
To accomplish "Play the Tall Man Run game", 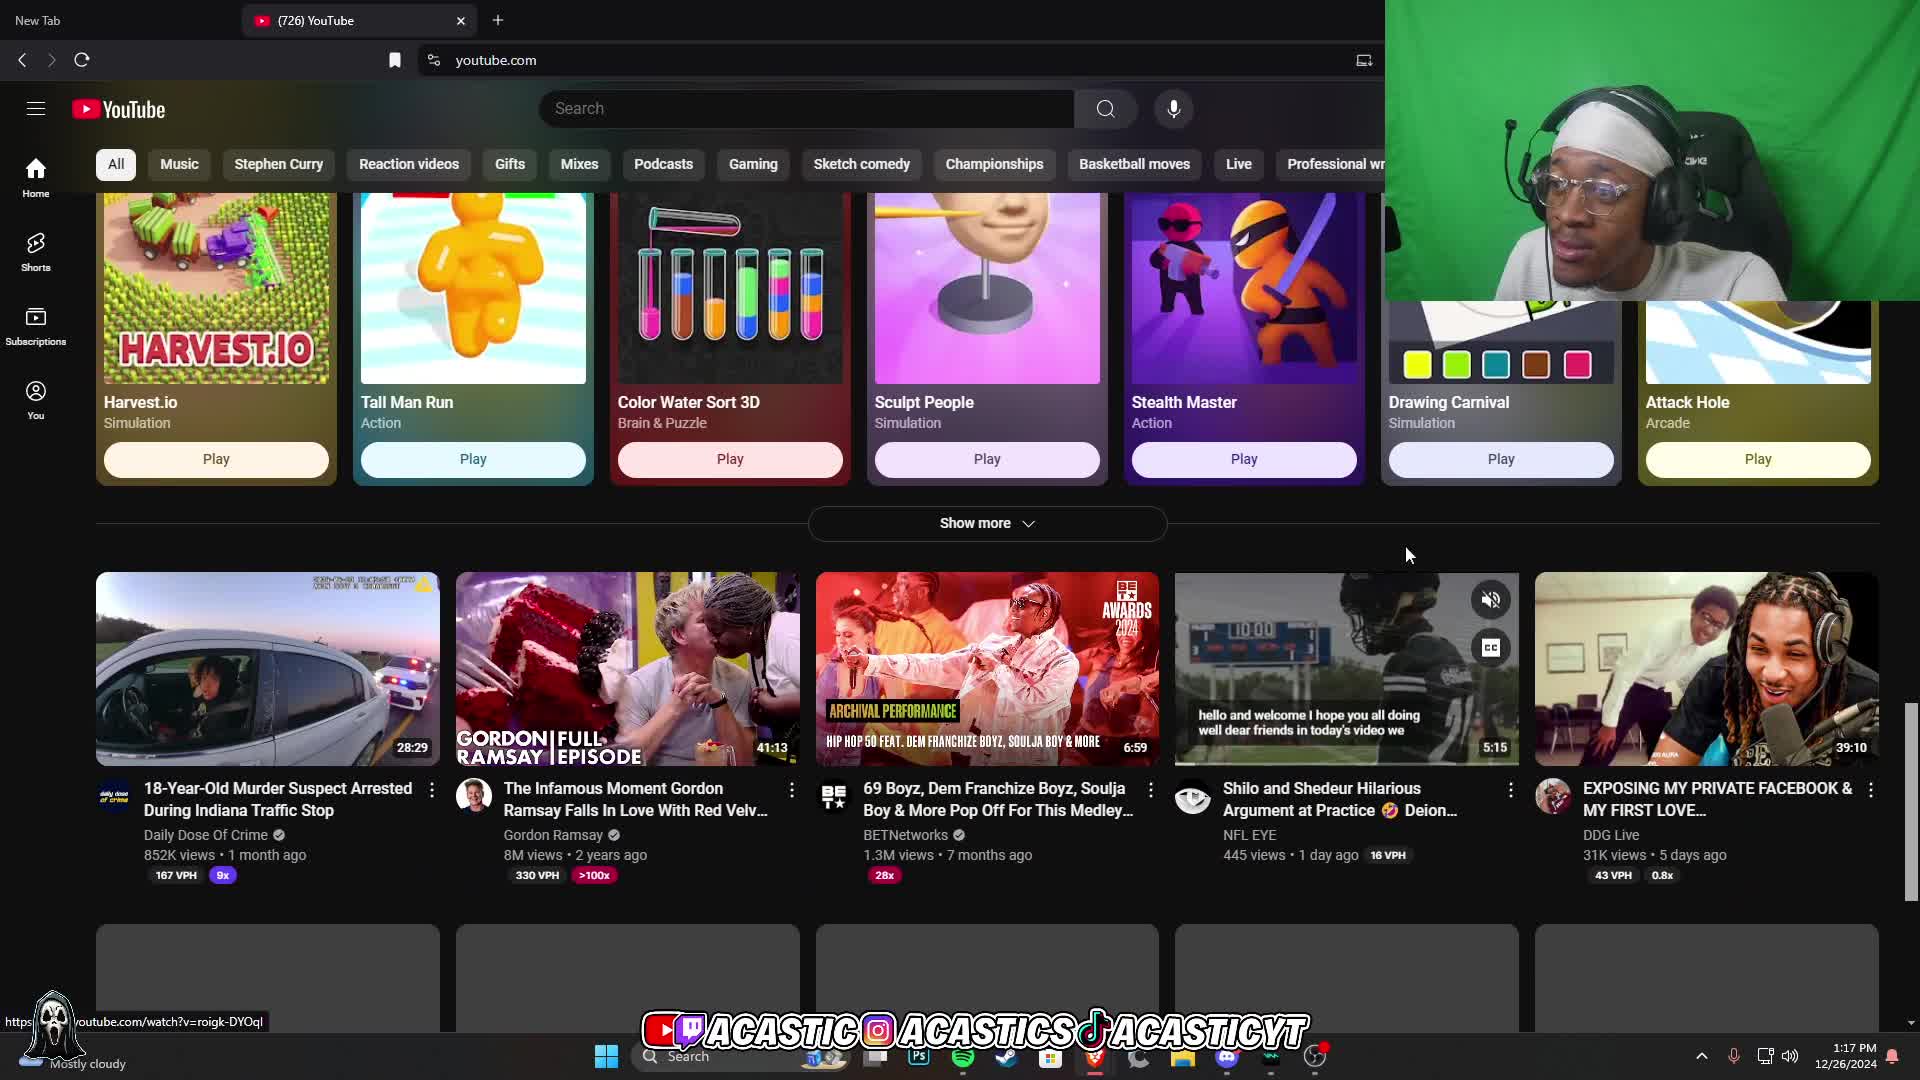I will click(x=473, y=460).
